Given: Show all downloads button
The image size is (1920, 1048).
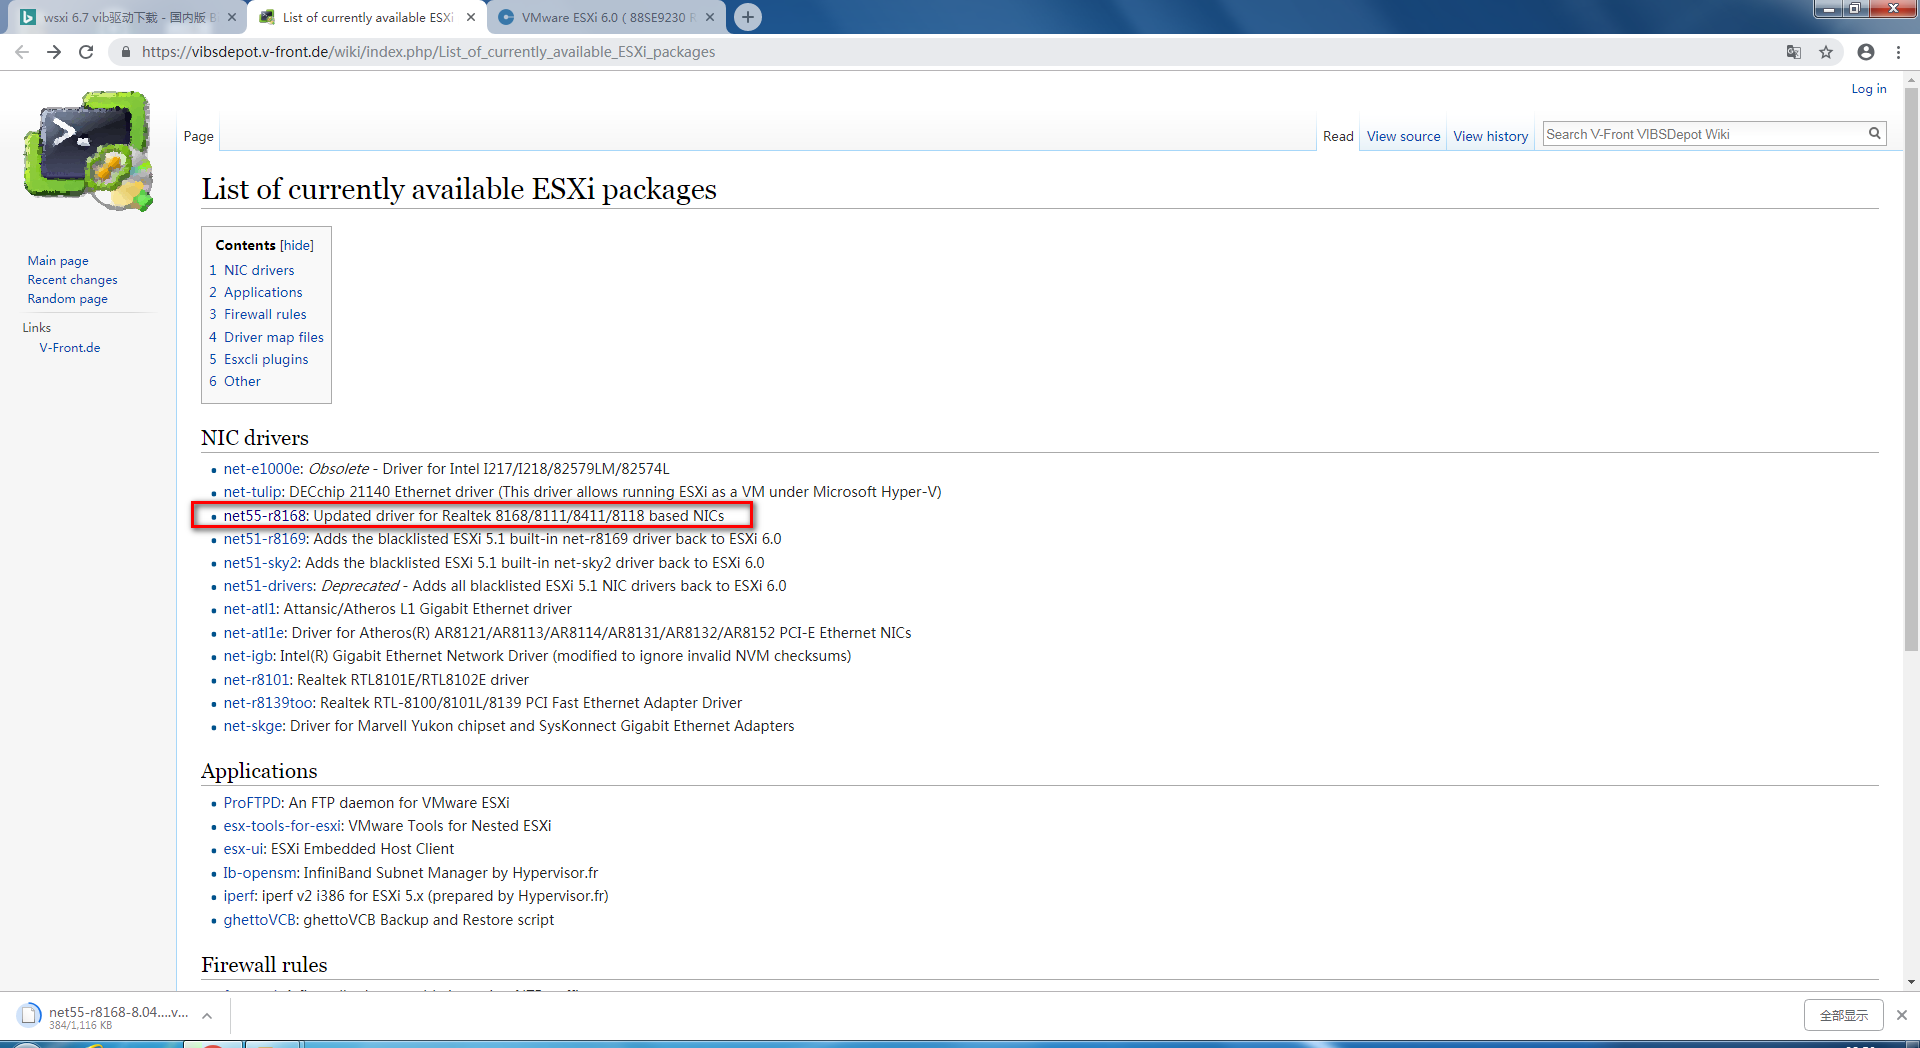Looking at the screenshot, I should click(1843, 1015).
